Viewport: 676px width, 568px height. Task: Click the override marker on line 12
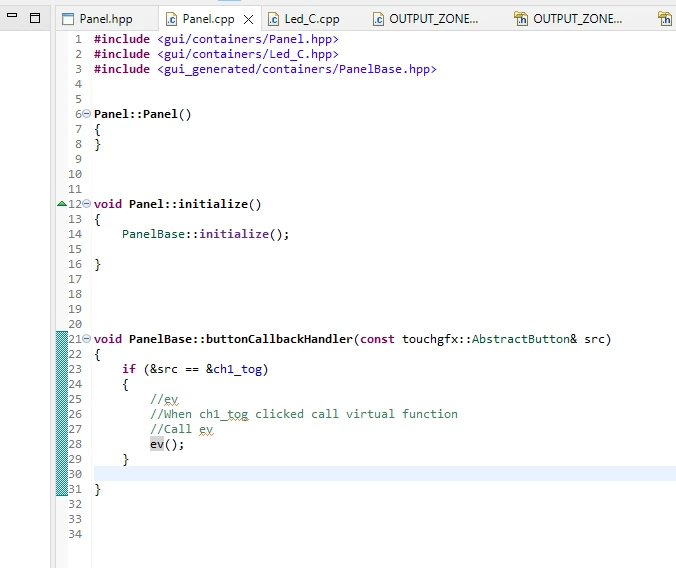[62, 204]
